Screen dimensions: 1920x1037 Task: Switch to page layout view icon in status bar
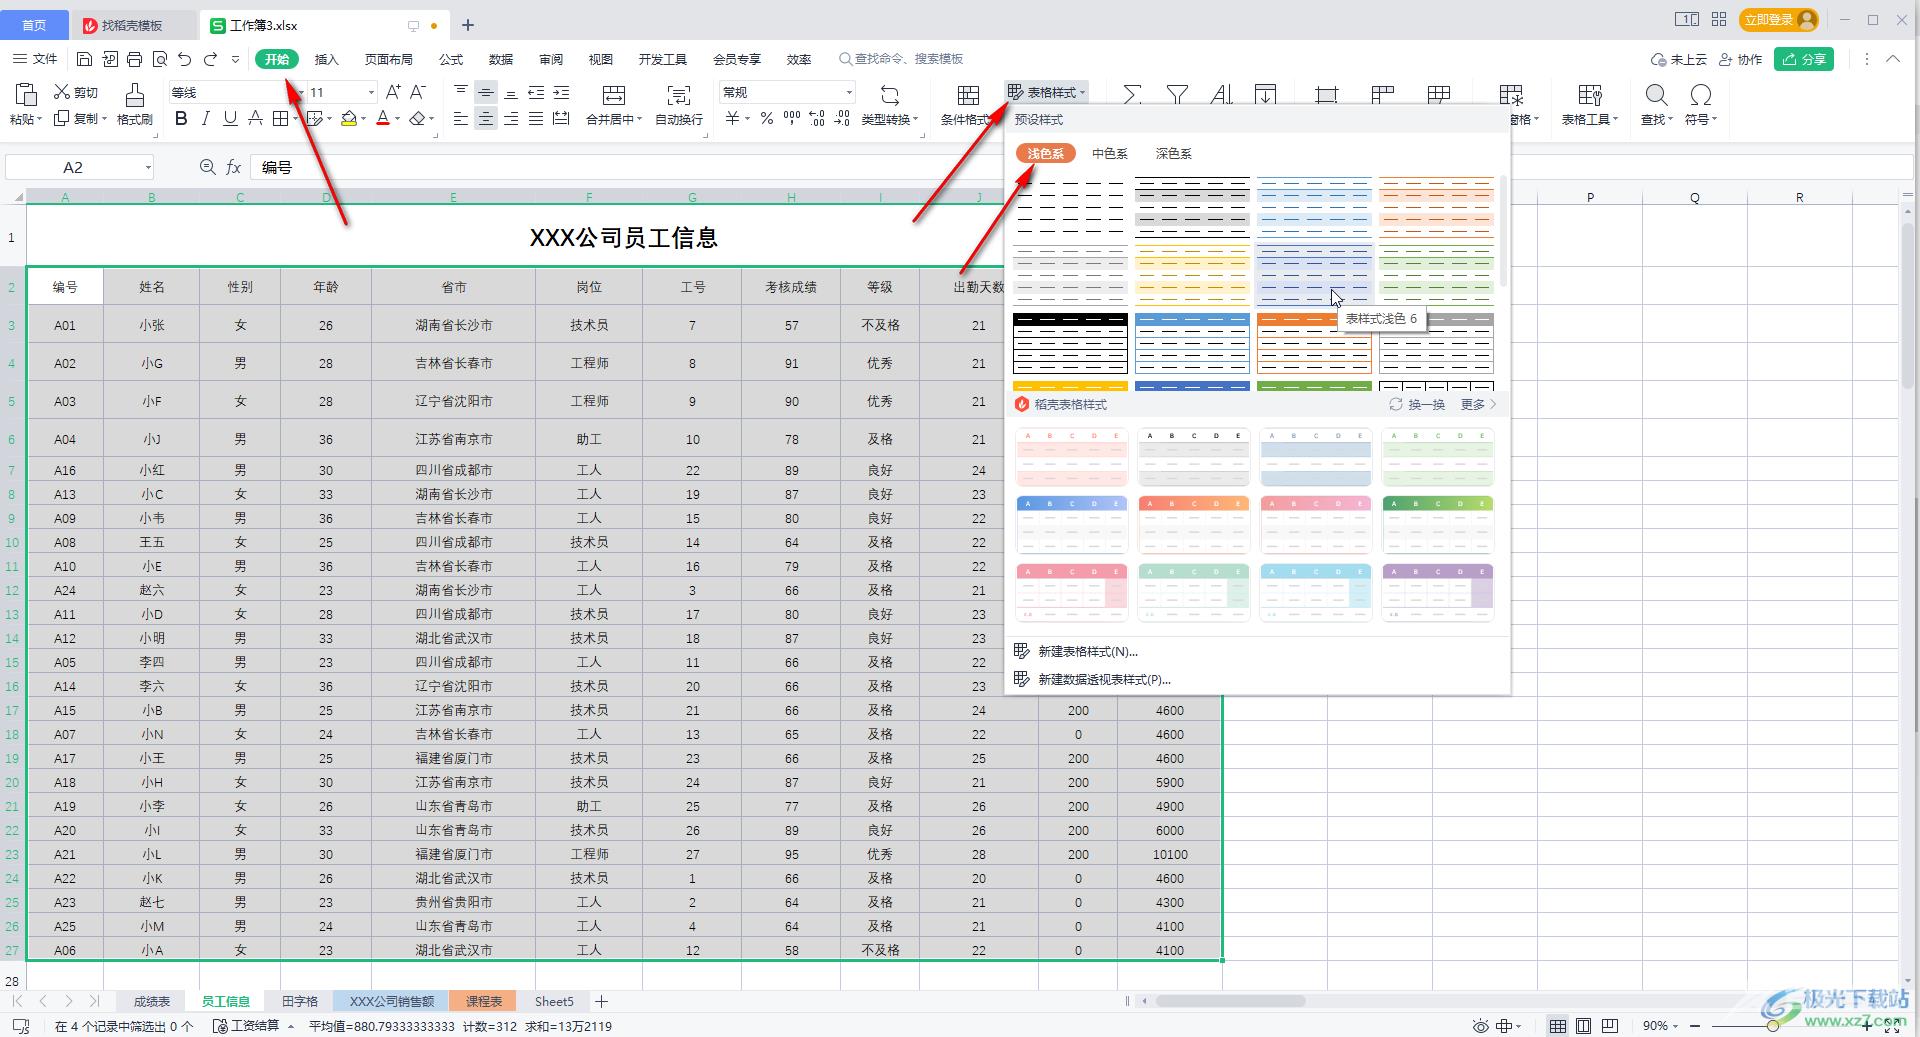(1583, 1026)
